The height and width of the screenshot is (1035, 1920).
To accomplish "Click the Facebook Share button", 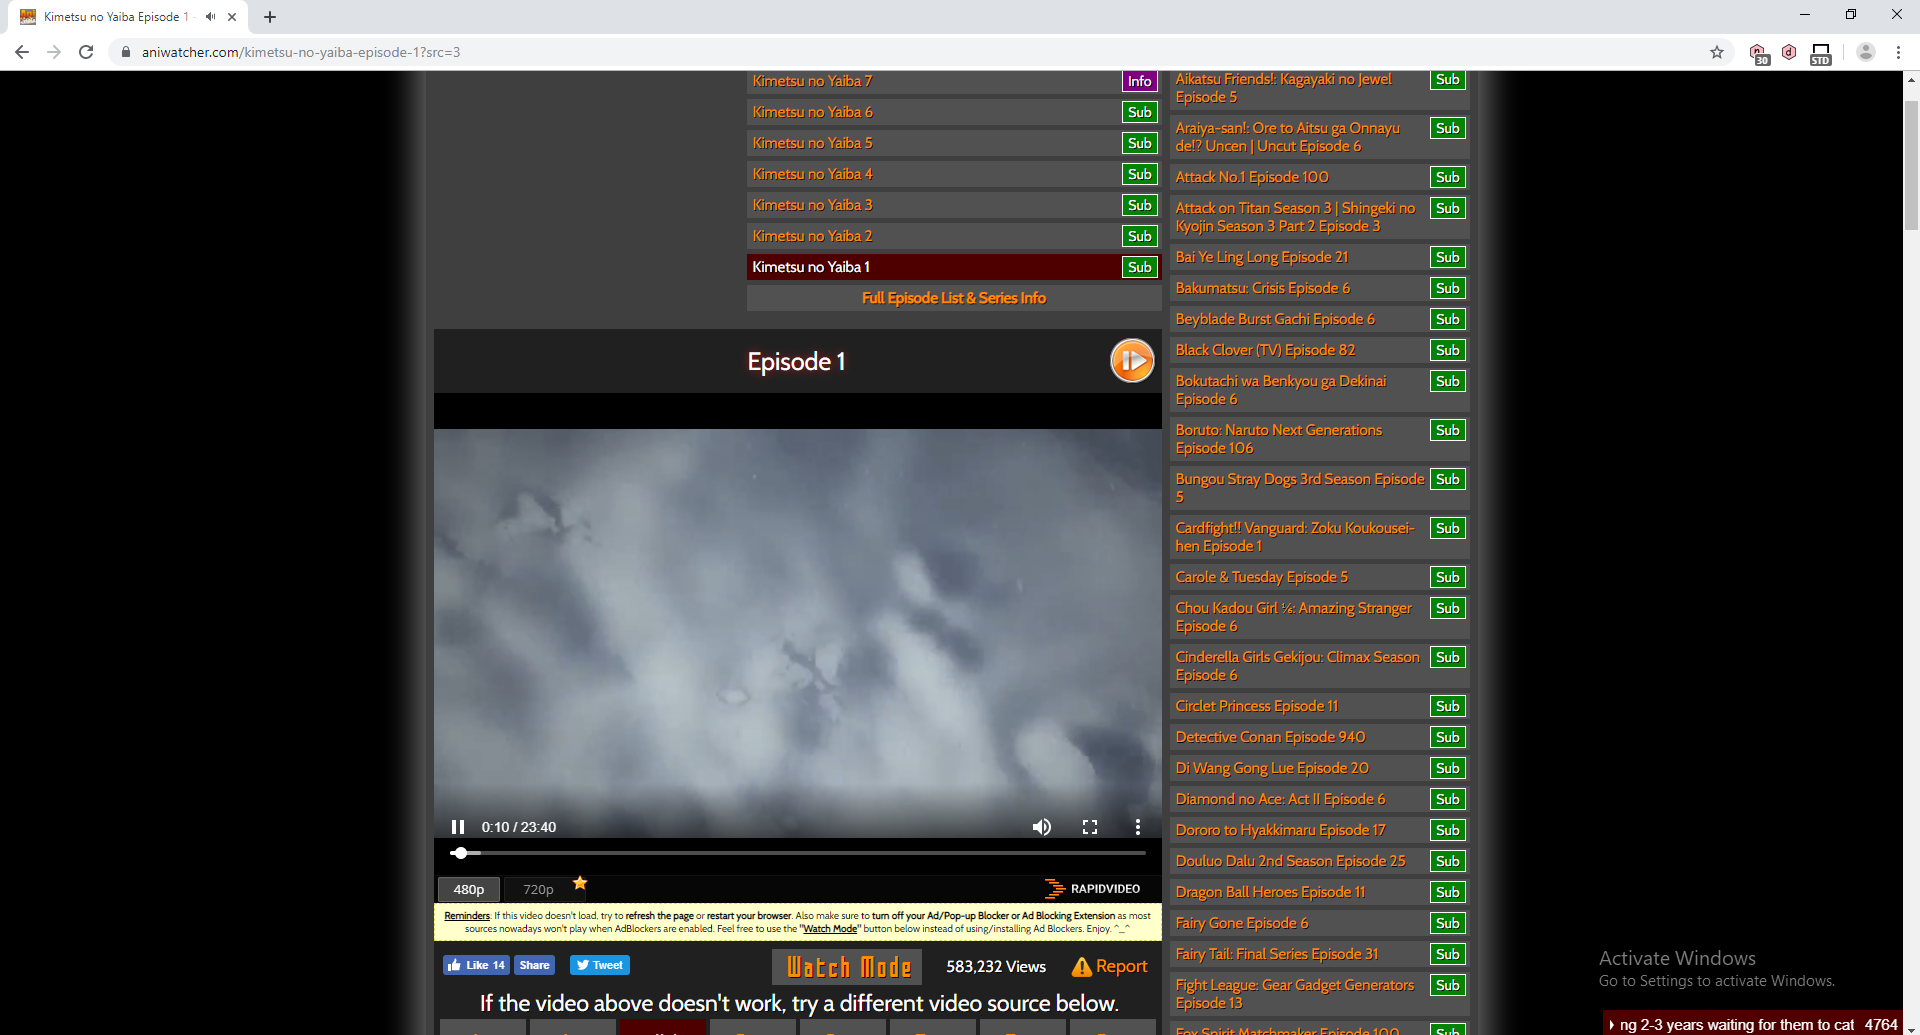I will 534,965.
